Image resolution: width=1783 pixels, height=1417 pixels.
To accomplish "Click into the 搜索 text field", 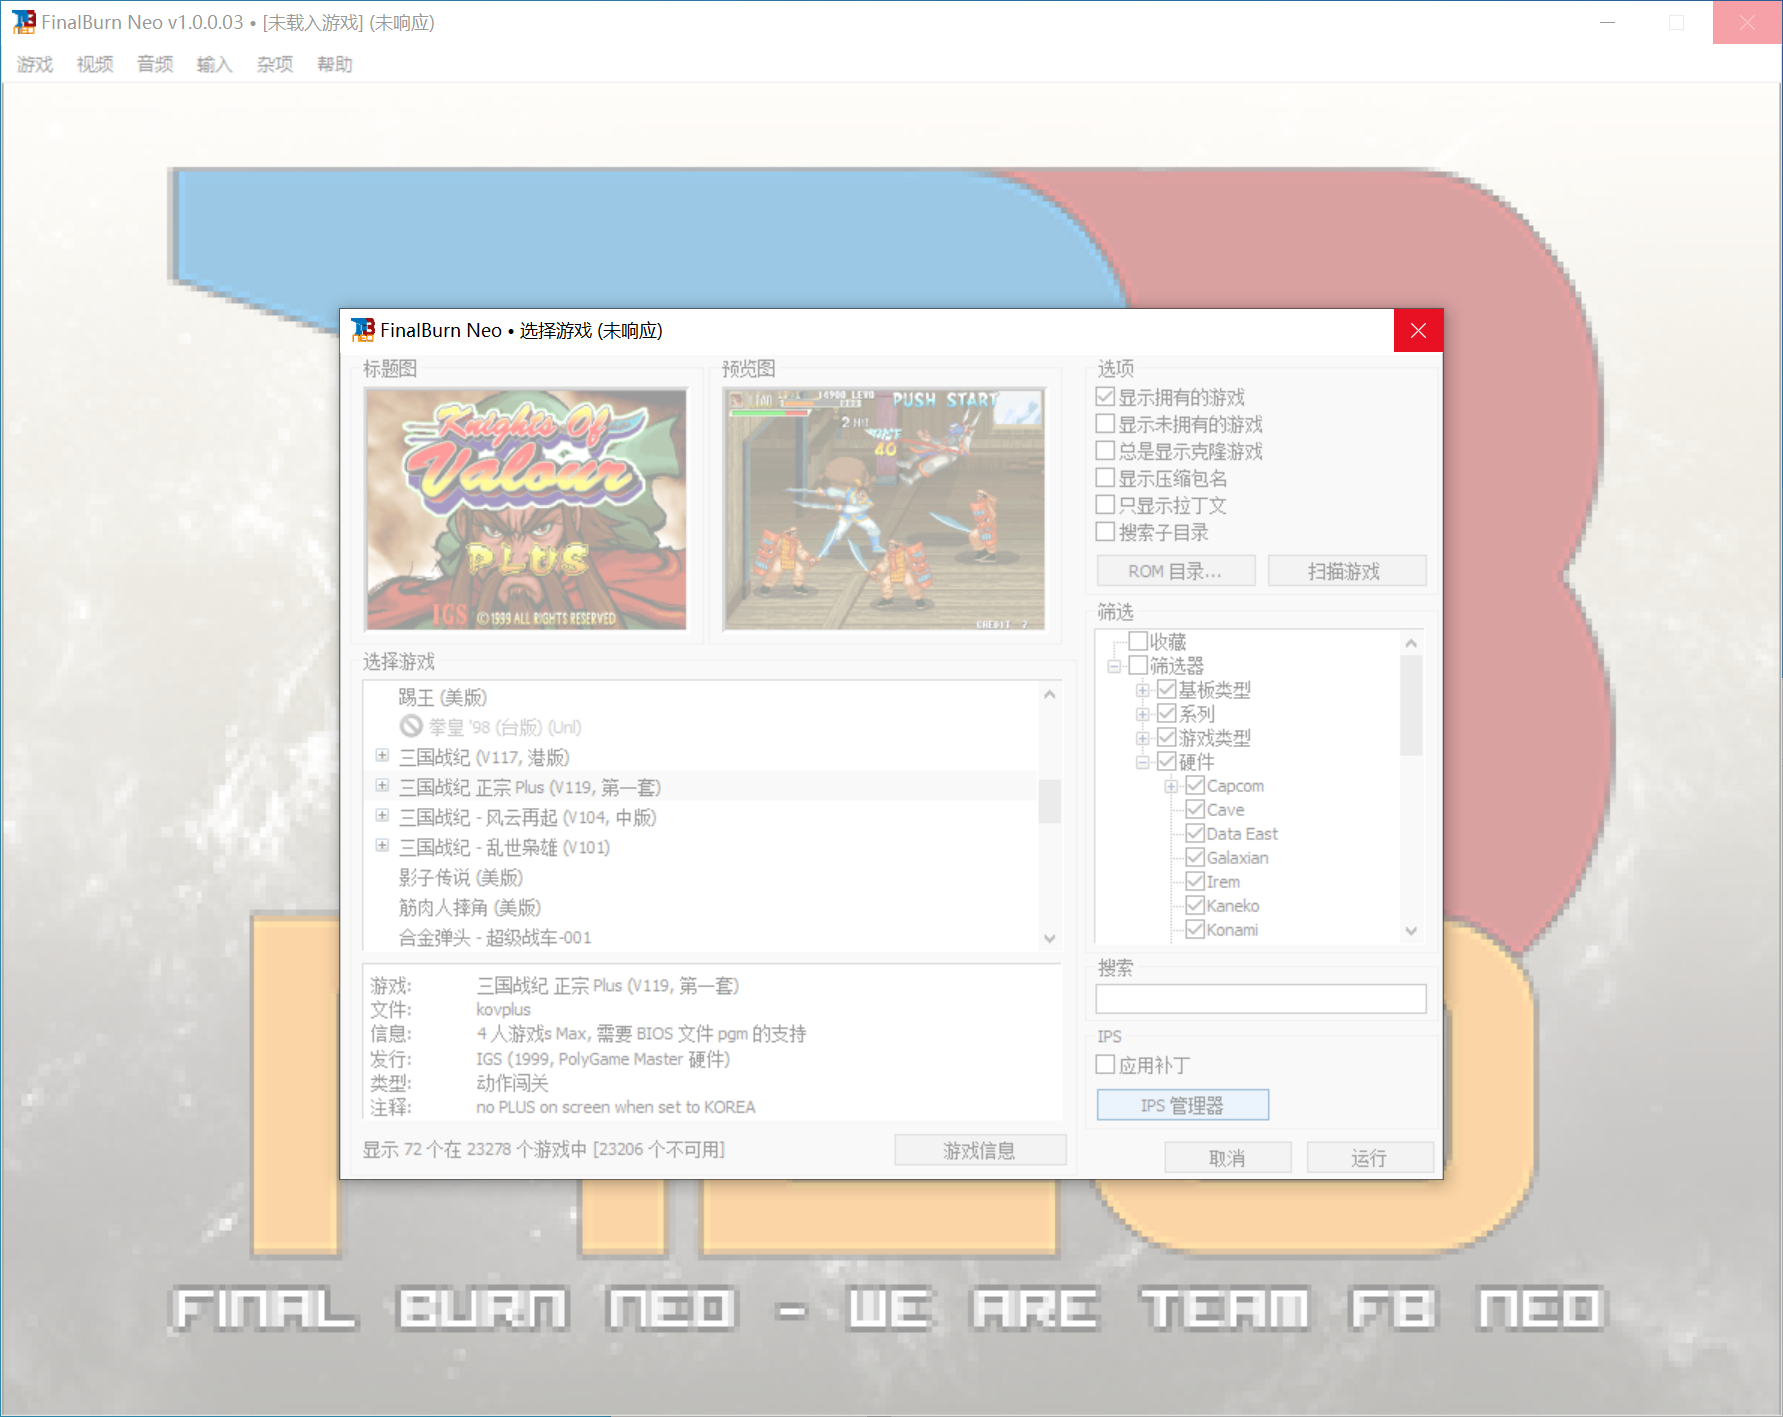I will point(1261,998).
